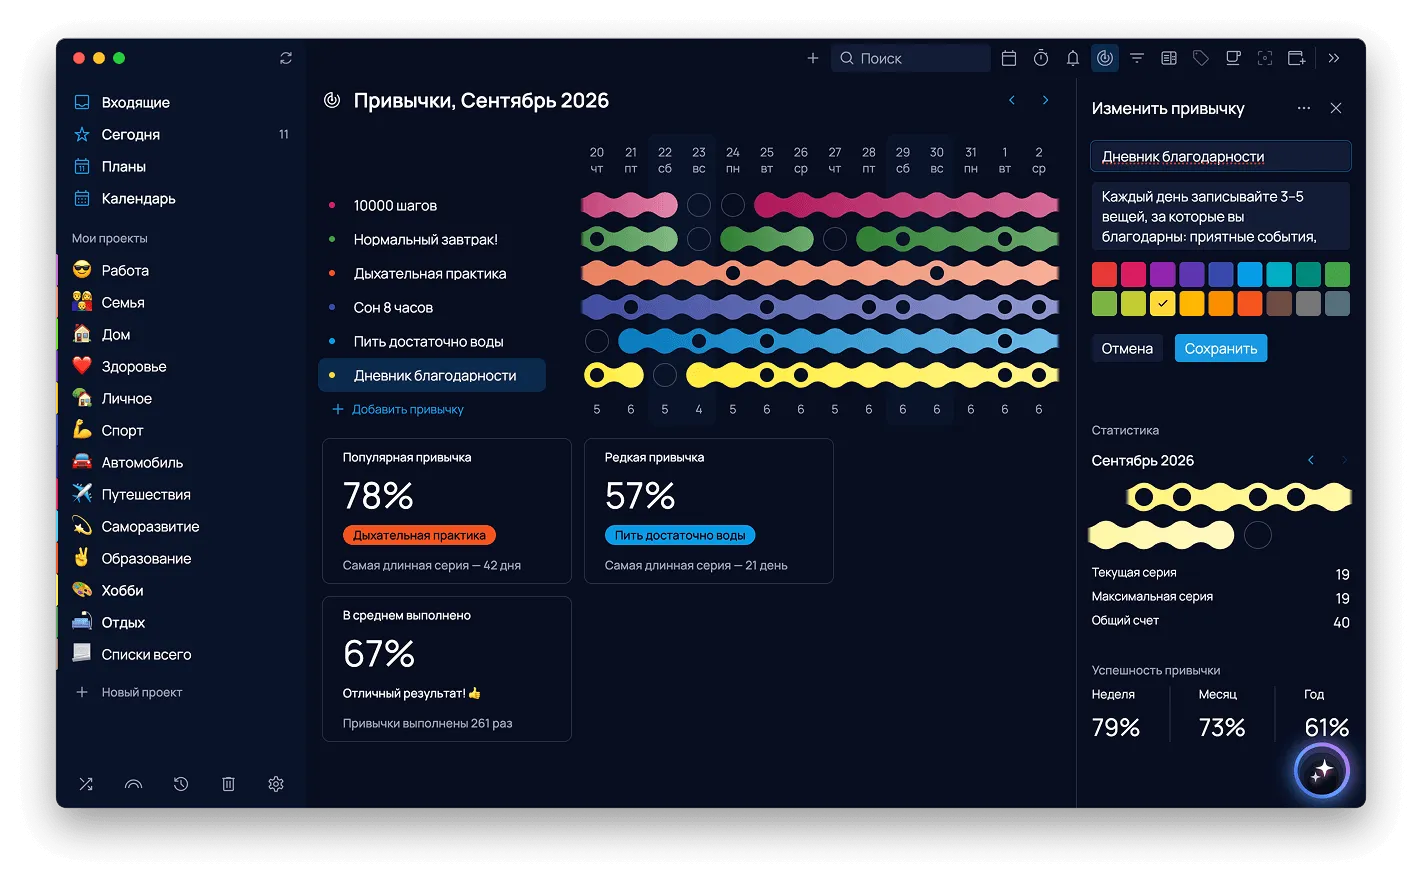Click the coffee cup icon in toolbar
Image resolution: width=1422 pixels, height=882 pixels.
coord(1233,58)
